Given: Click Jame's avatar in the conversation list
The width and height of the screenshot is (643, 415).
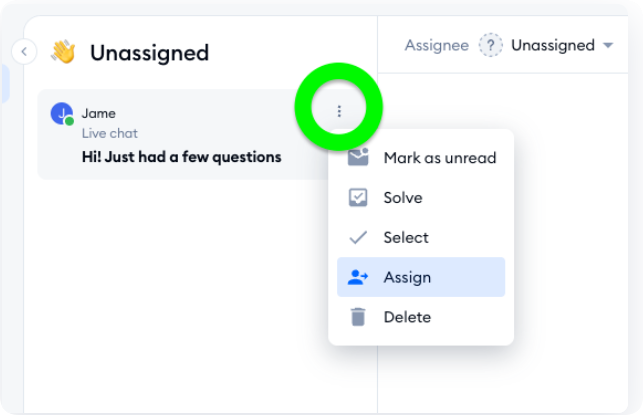Looking at the screenshot, I should point(62,114).
